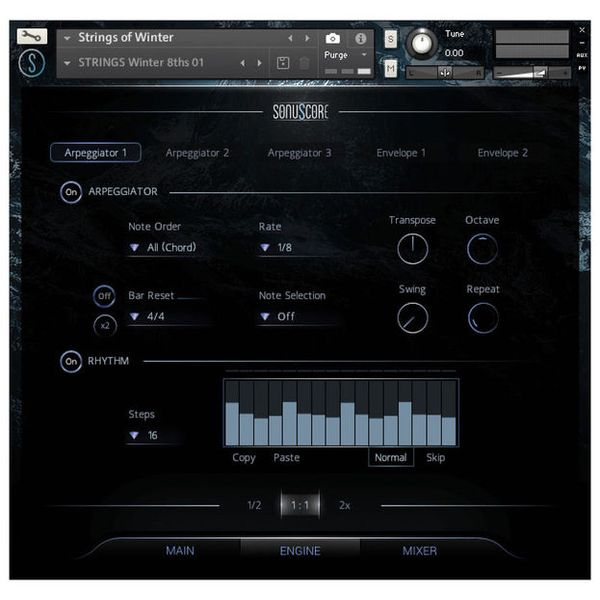Open the instrument info icon
Image resolution: width=600 pixels, height=600 pixels.
[361, 39]
